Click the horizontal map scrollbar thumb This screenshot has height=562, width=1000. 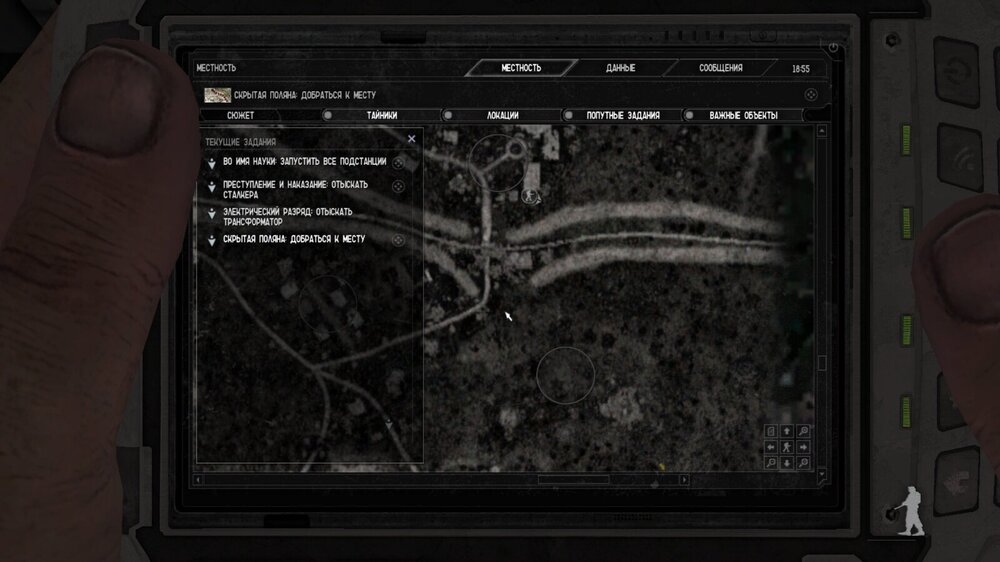pos(573,479)
